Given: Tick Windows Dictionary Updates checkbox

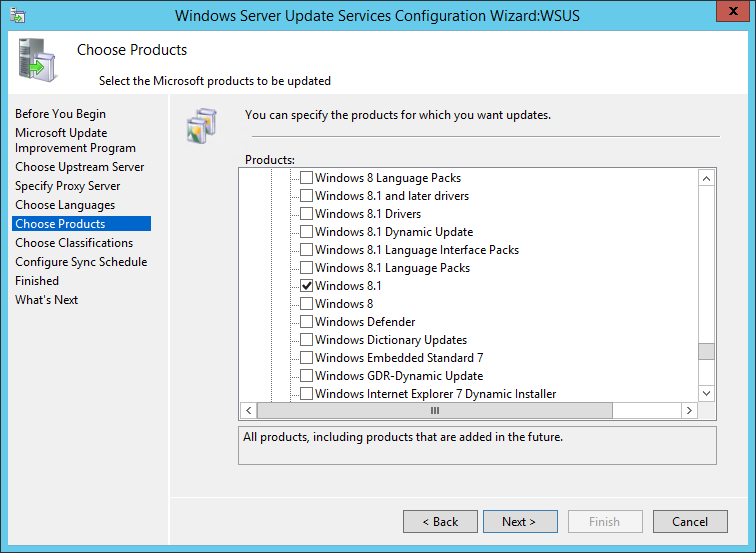Looking at the screenshot, I should click(x=306, y=340).
